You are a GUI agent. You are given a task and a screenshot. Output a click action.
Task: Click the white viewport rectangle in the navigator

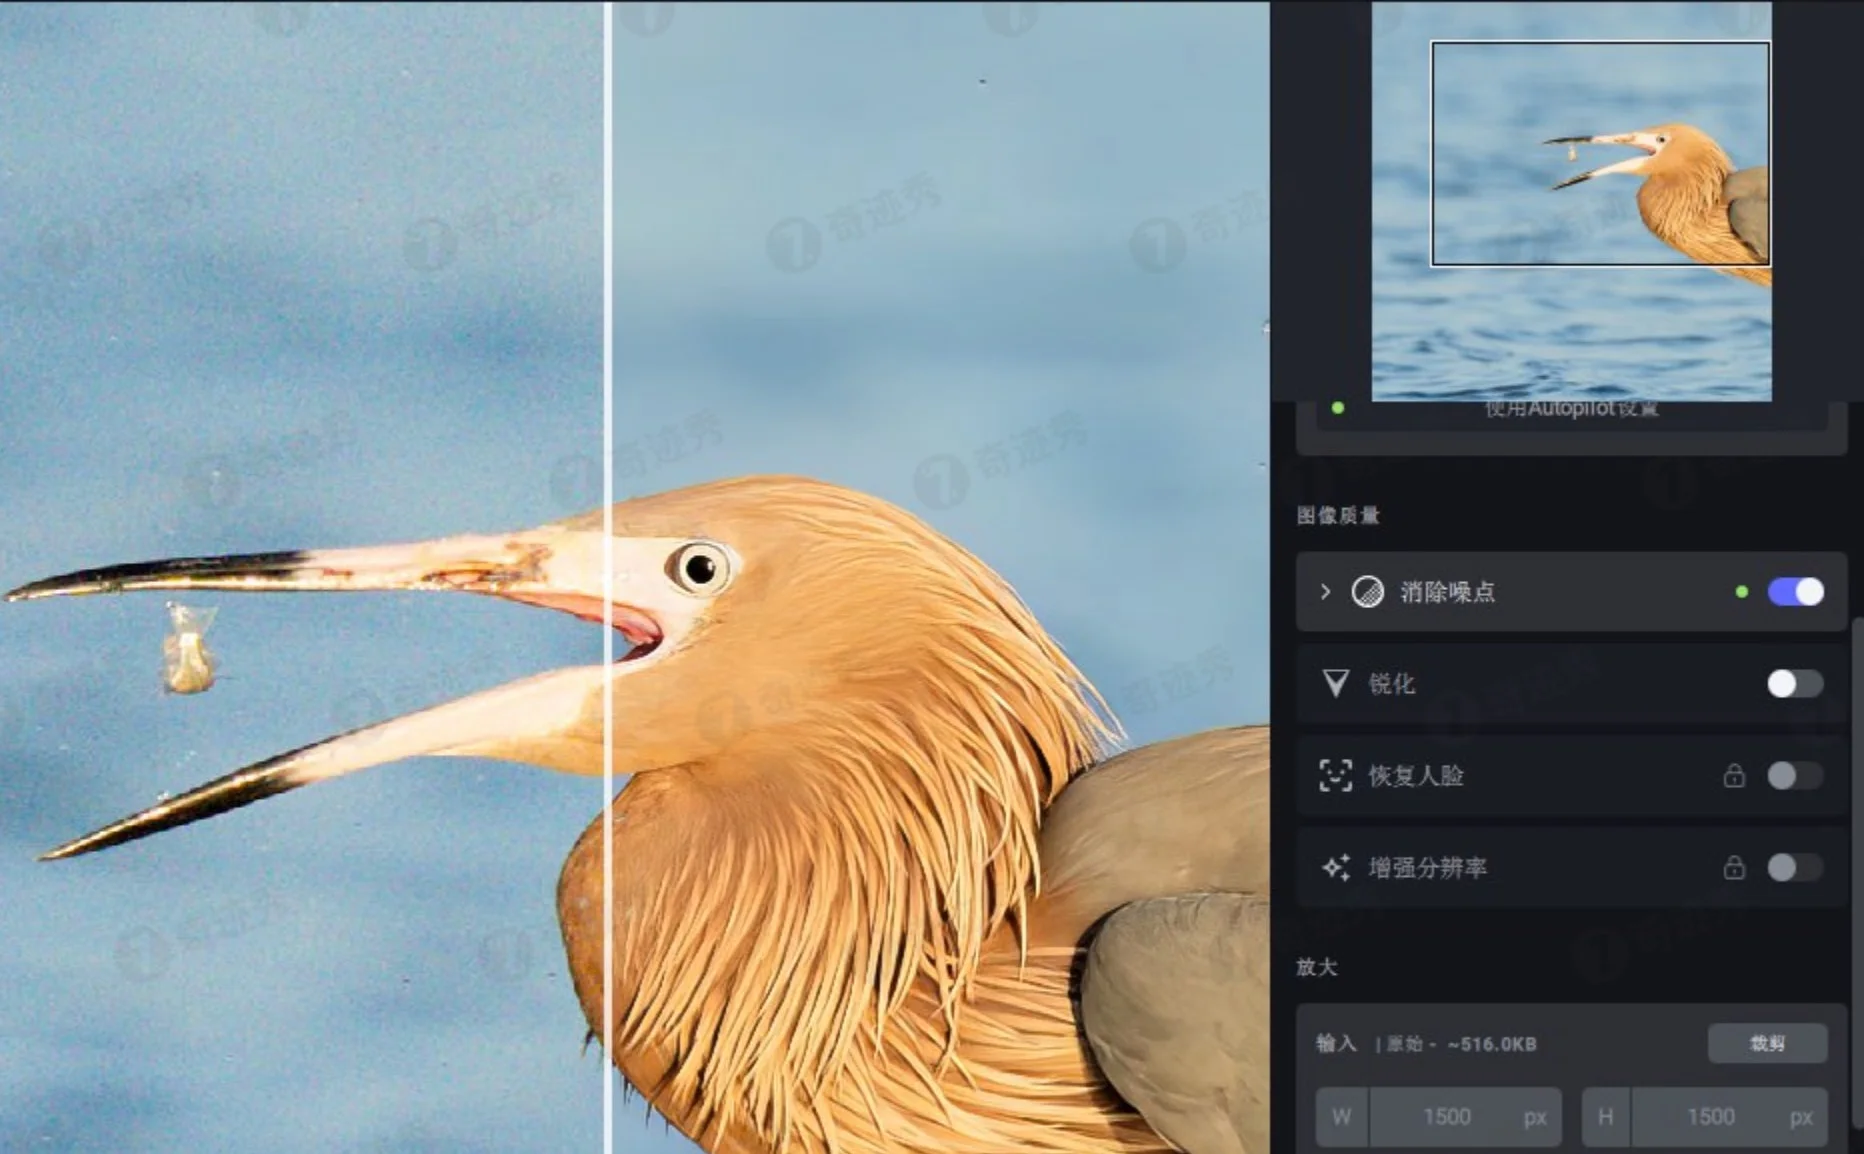[x=1600, y=152]
